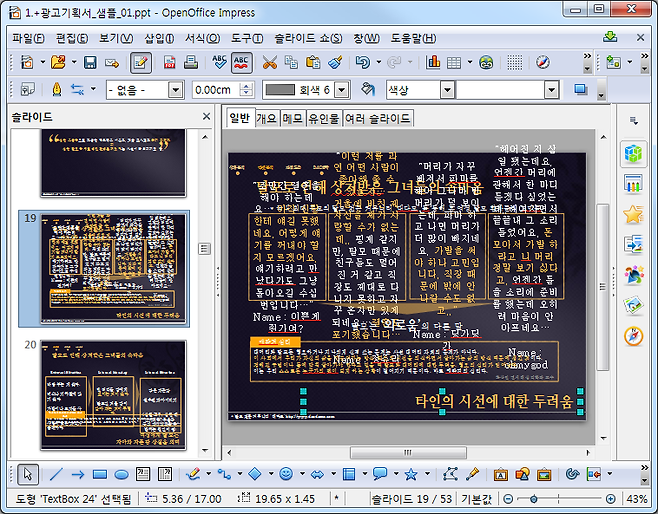Viewport: 658px width, 514px height.
Task: Open the line style '없음' dropdown
Action: pyautogui.click(x=175, y=90)
